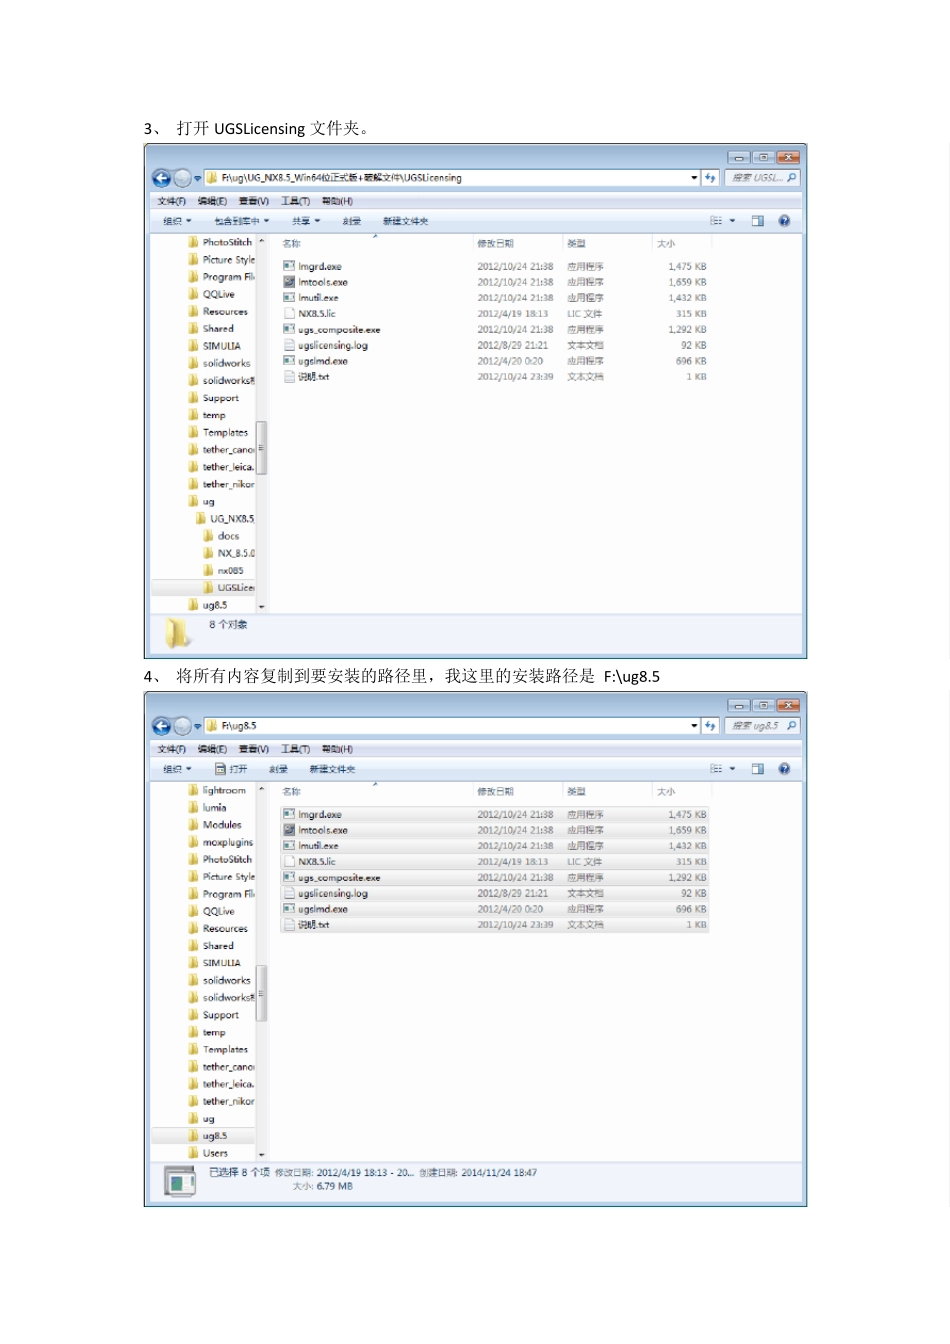
Task: Open recent pages dropdown in UGSLicensing window
Action: [x=197, y=179]
